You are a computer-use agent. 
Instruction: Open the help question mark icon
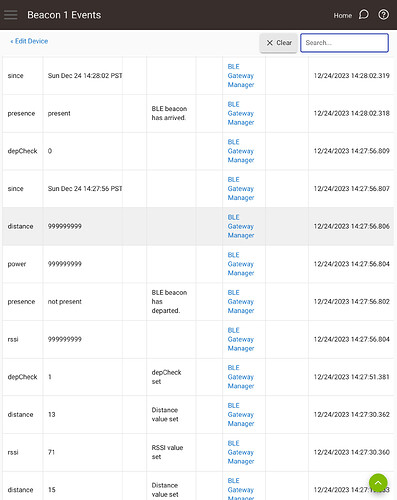(383, 15)
